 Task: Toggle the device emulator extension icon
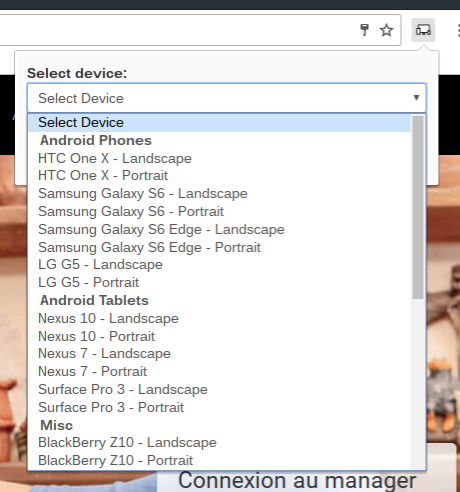pos(423,30)
